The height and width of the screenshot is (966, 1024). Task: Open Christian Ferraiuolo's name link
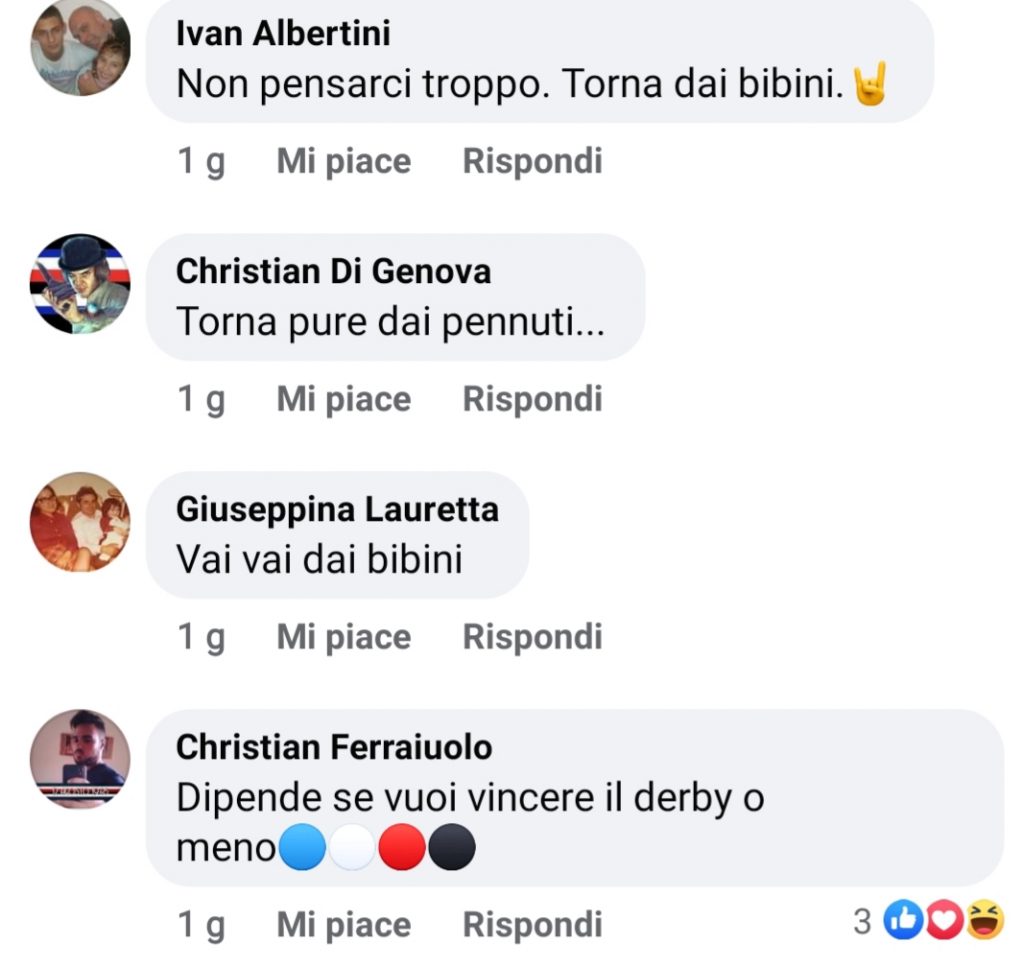(x=334, y=747)
